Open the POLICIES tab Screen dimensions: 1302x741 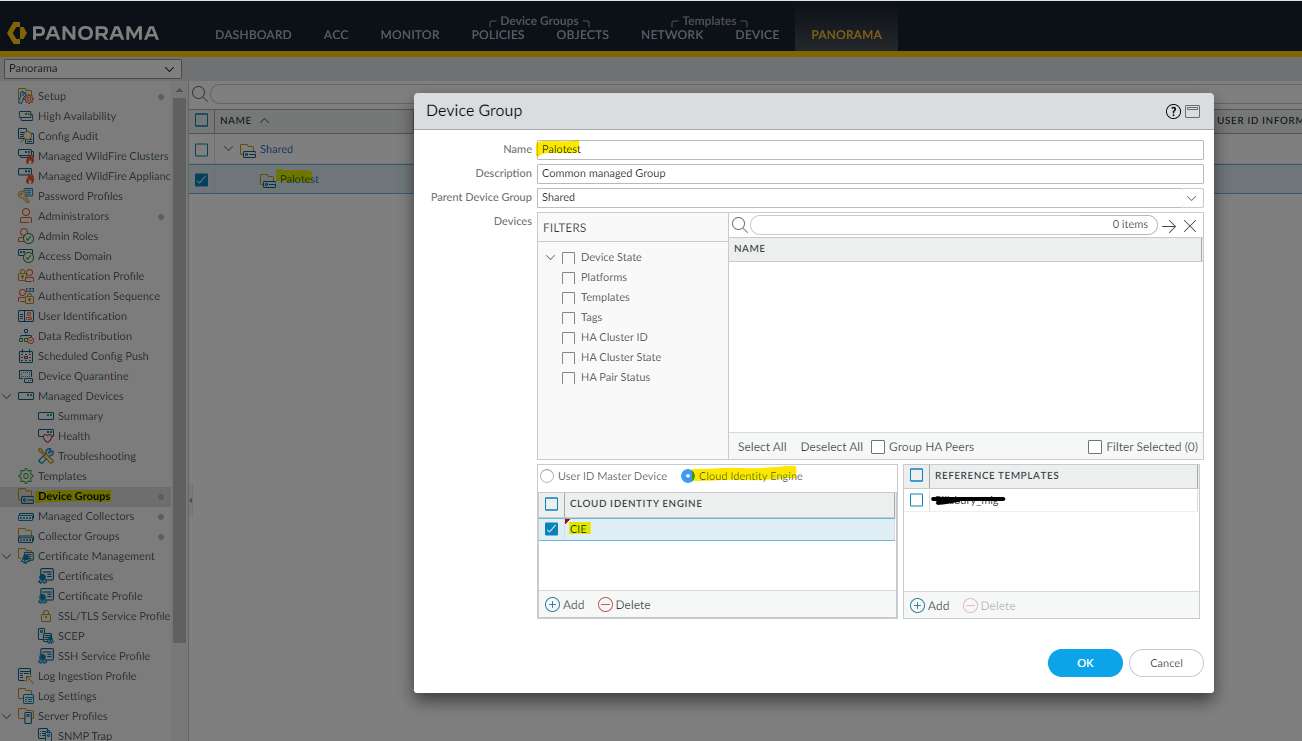[497, 34]
